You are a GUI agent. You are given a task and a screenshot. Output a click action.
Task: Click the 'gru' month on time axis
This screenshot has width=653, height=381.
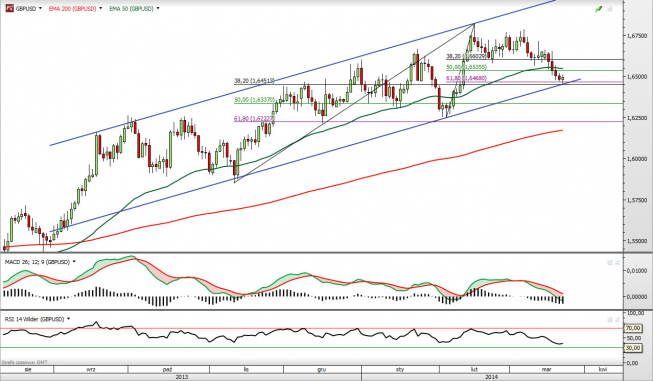point(322,369)
